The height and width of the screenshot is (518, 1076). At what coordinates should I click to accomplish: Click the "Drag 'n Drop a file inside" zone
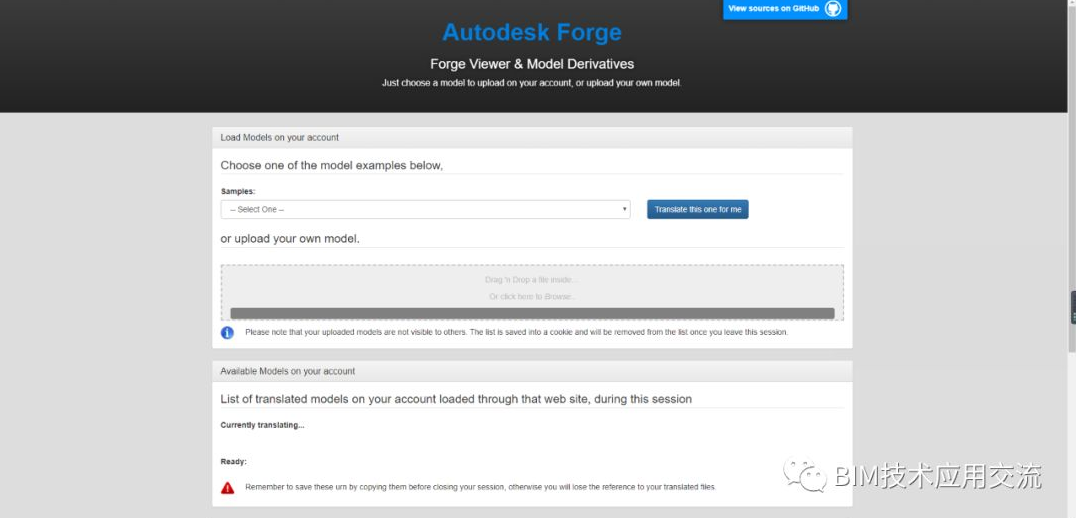pos(532,280)
